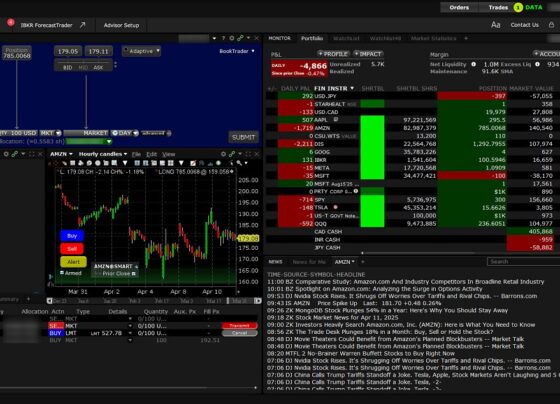Click the news Search field
Screen dimensions: 560x404
pyautogui.click(x=523, y=261)
